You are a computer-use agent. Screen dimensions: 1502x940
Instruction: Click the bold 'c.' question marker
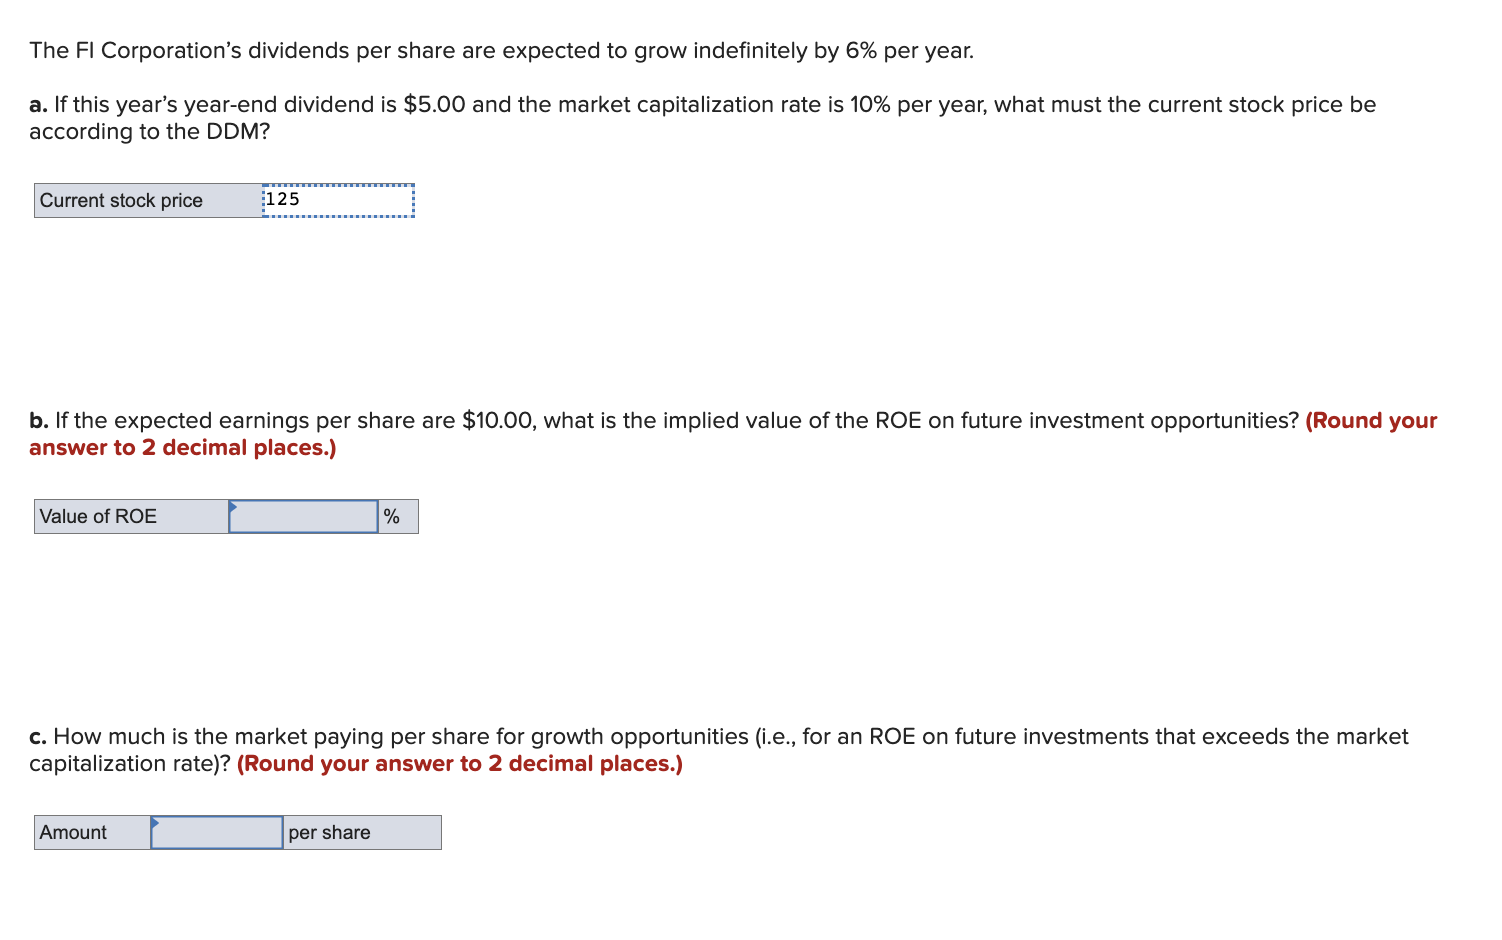click(x=38, y=737)
